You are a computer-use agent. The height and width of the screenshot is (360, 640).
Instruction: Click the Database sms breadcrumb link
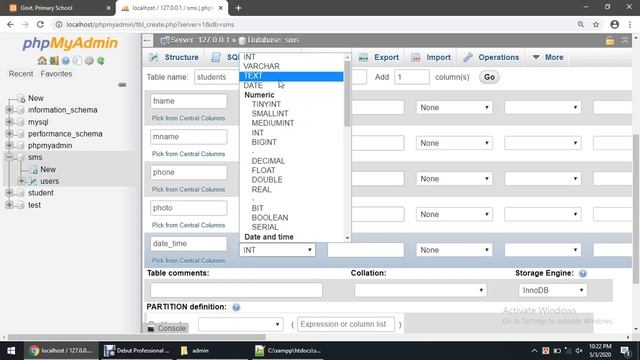tap(273, 40)
